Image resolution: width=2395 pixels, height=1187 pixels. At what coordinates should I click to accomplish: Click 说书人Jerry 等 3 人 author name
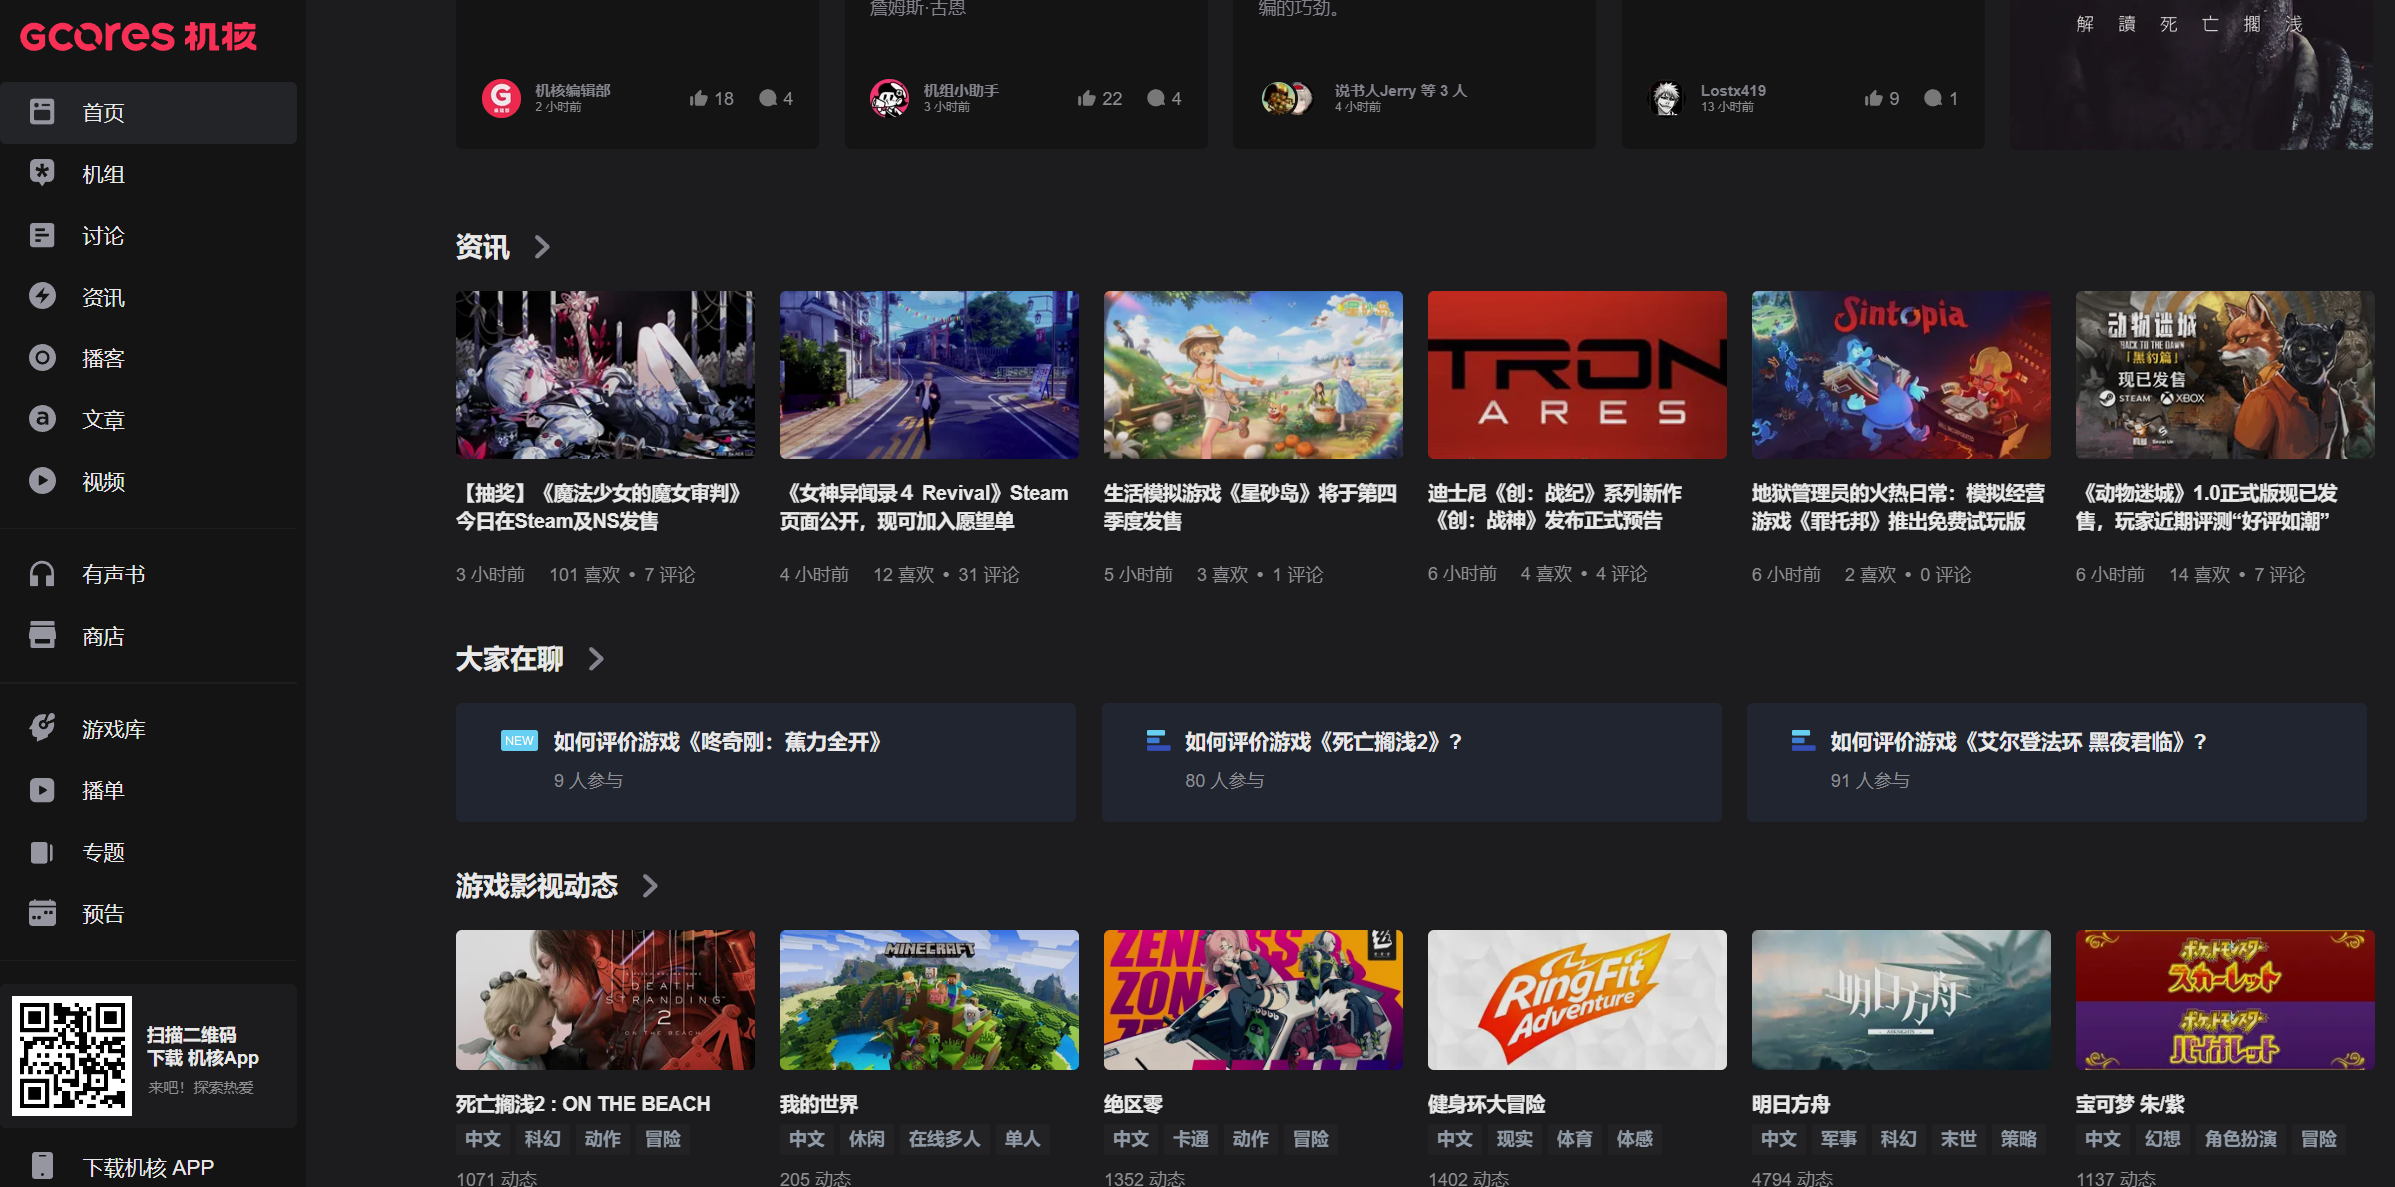1400,90
